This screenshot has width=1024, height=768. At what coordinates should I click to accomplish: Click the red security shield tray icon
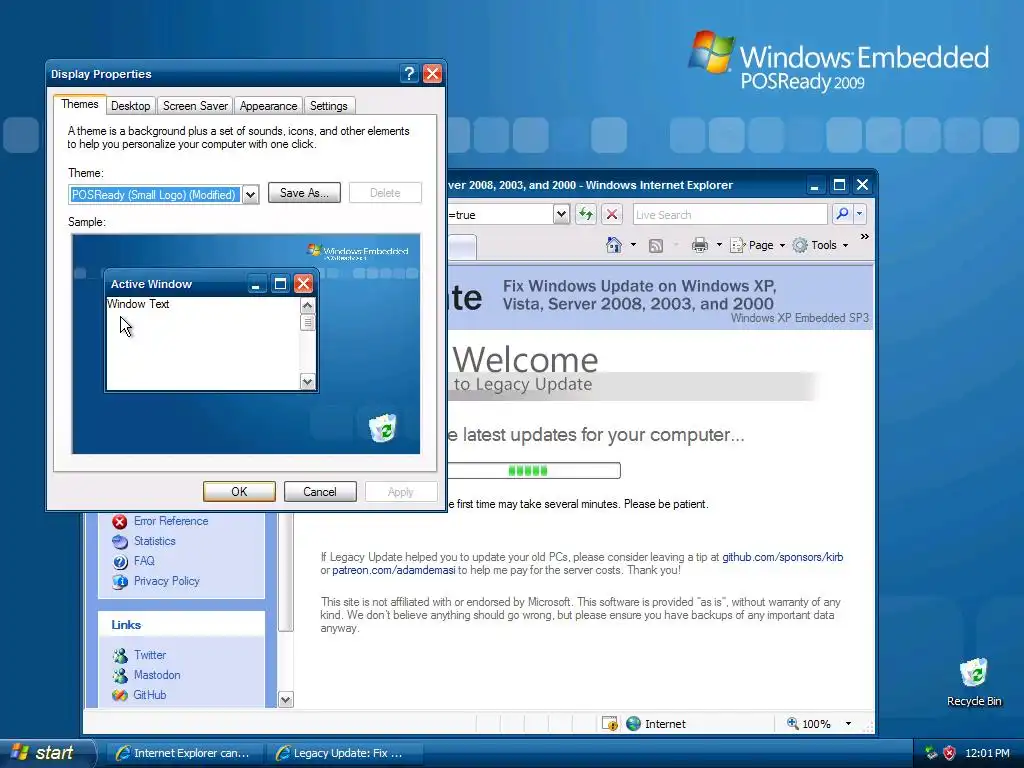950,753
